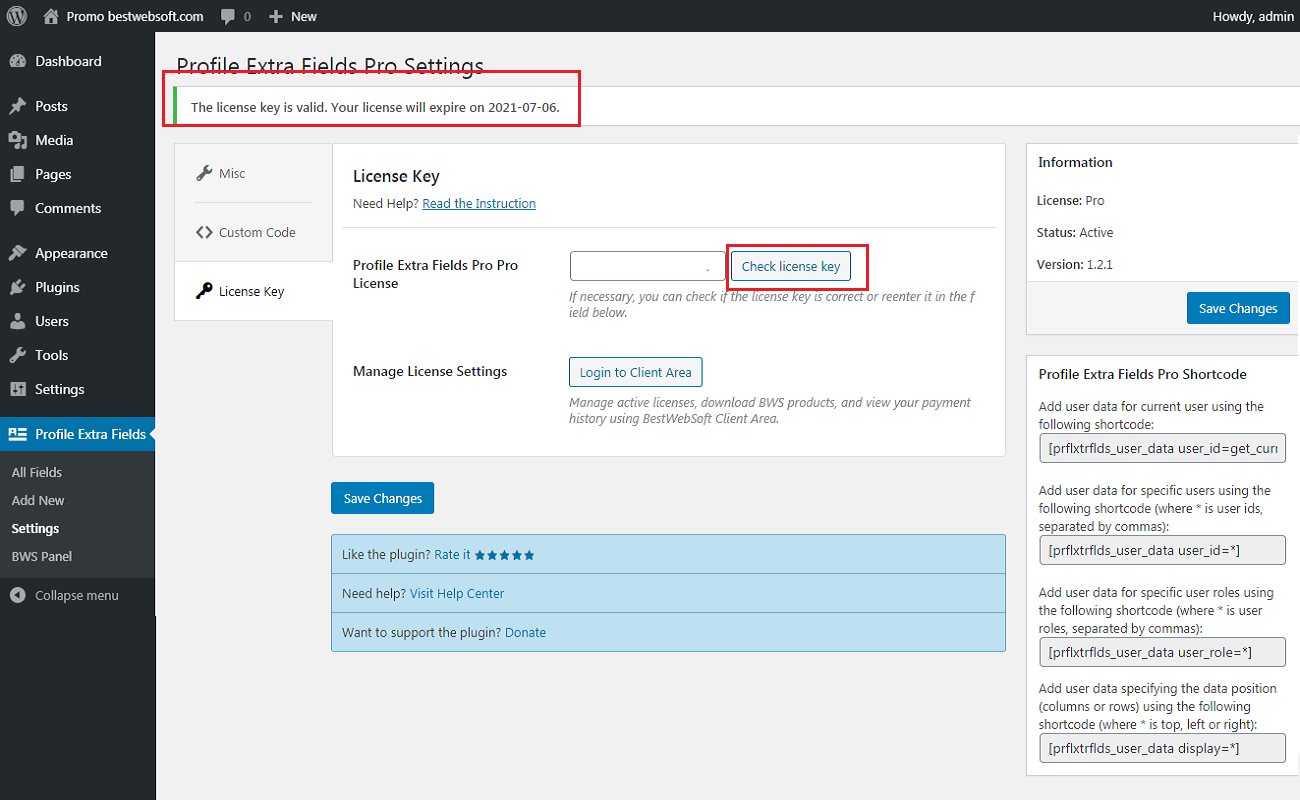Open the Howdy, admin account menu
1300x800 pixels.
point(1253,16)
